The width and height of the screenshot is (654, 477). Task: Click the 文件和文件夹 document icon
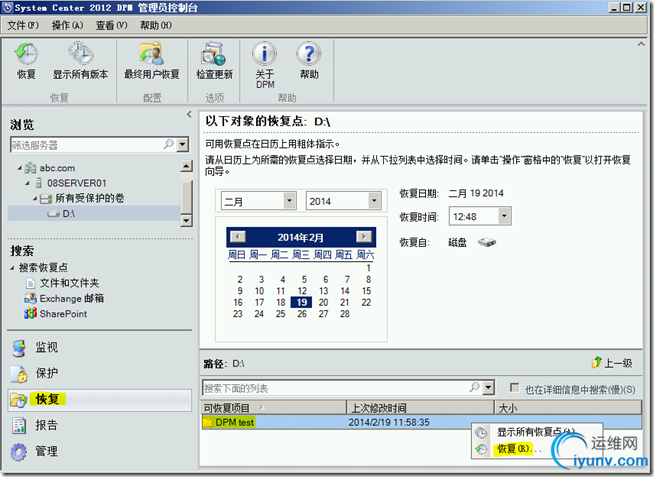30,283
